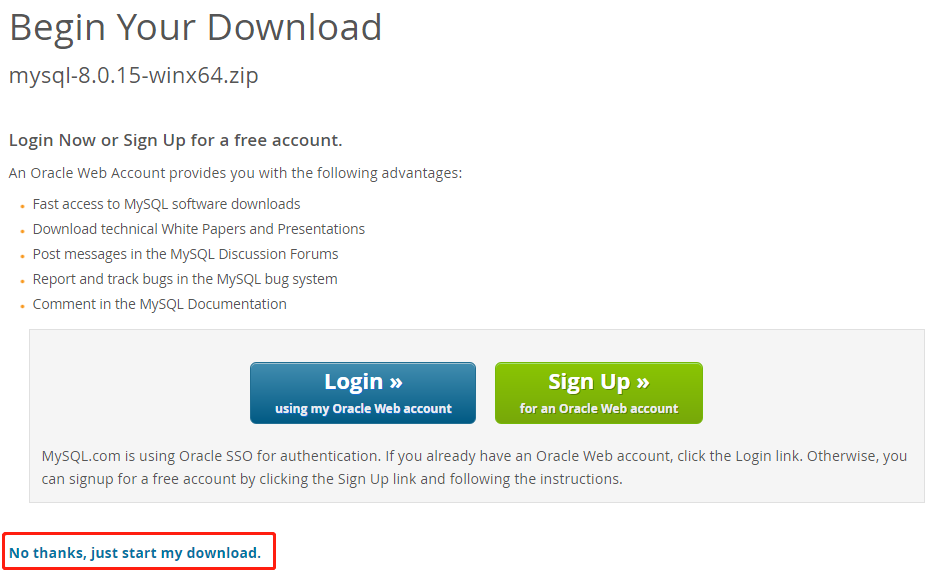
Task: Click orange bullet beside 'Download technical White Papers'
Action: pos(22,231)
